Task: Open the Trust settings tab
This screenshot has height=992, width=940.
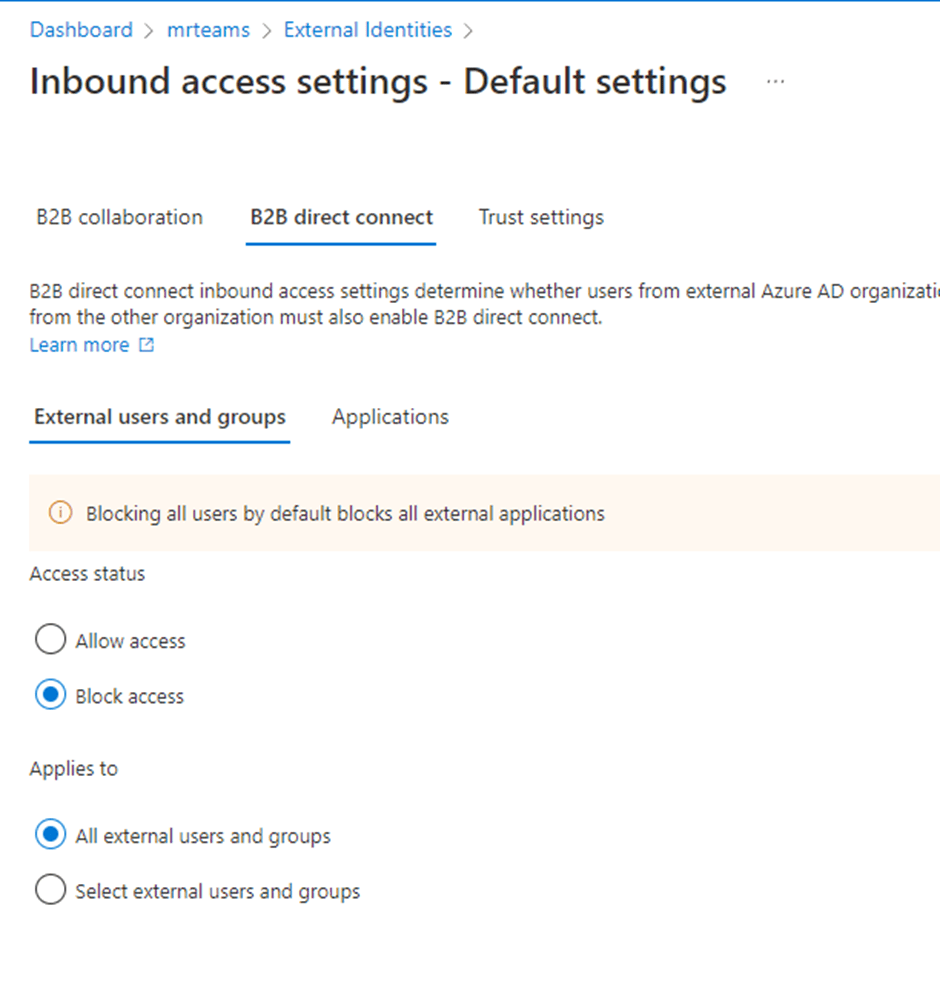Action: click(x=541, y=217)
